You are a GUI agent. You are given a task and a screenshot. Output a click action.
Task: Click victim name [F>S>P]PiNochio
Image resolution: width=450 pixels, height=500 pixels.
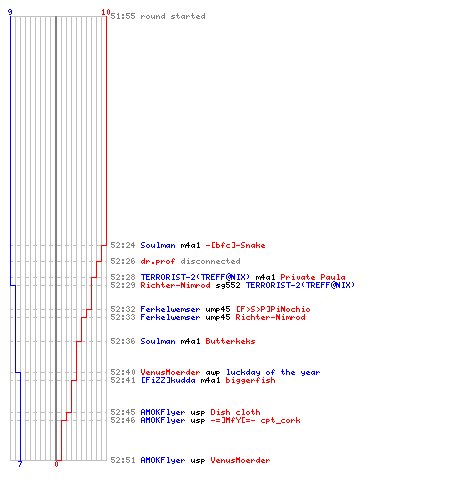(273, 309)
